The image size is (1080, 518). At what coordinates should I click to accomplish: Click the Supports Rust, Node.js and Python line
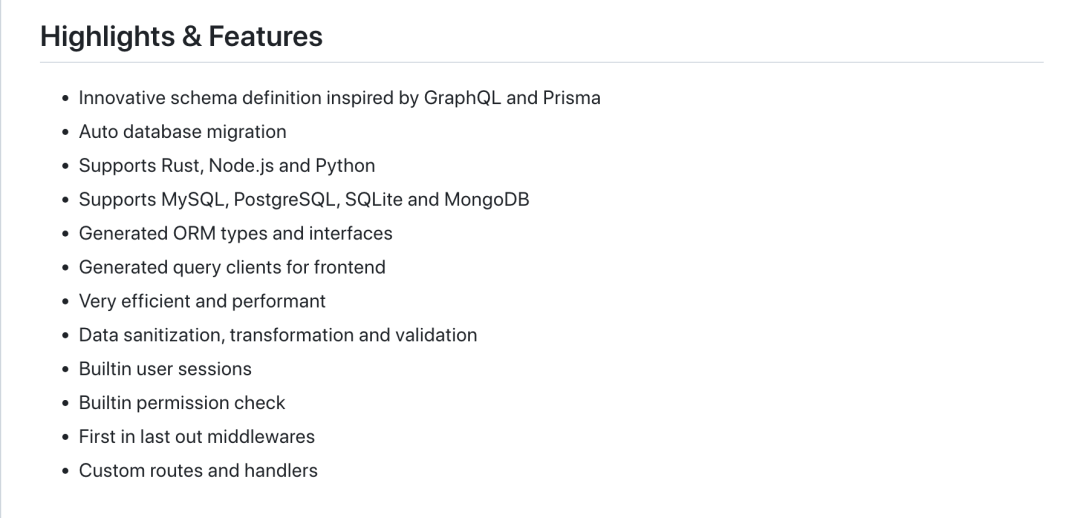coord(227,165)
